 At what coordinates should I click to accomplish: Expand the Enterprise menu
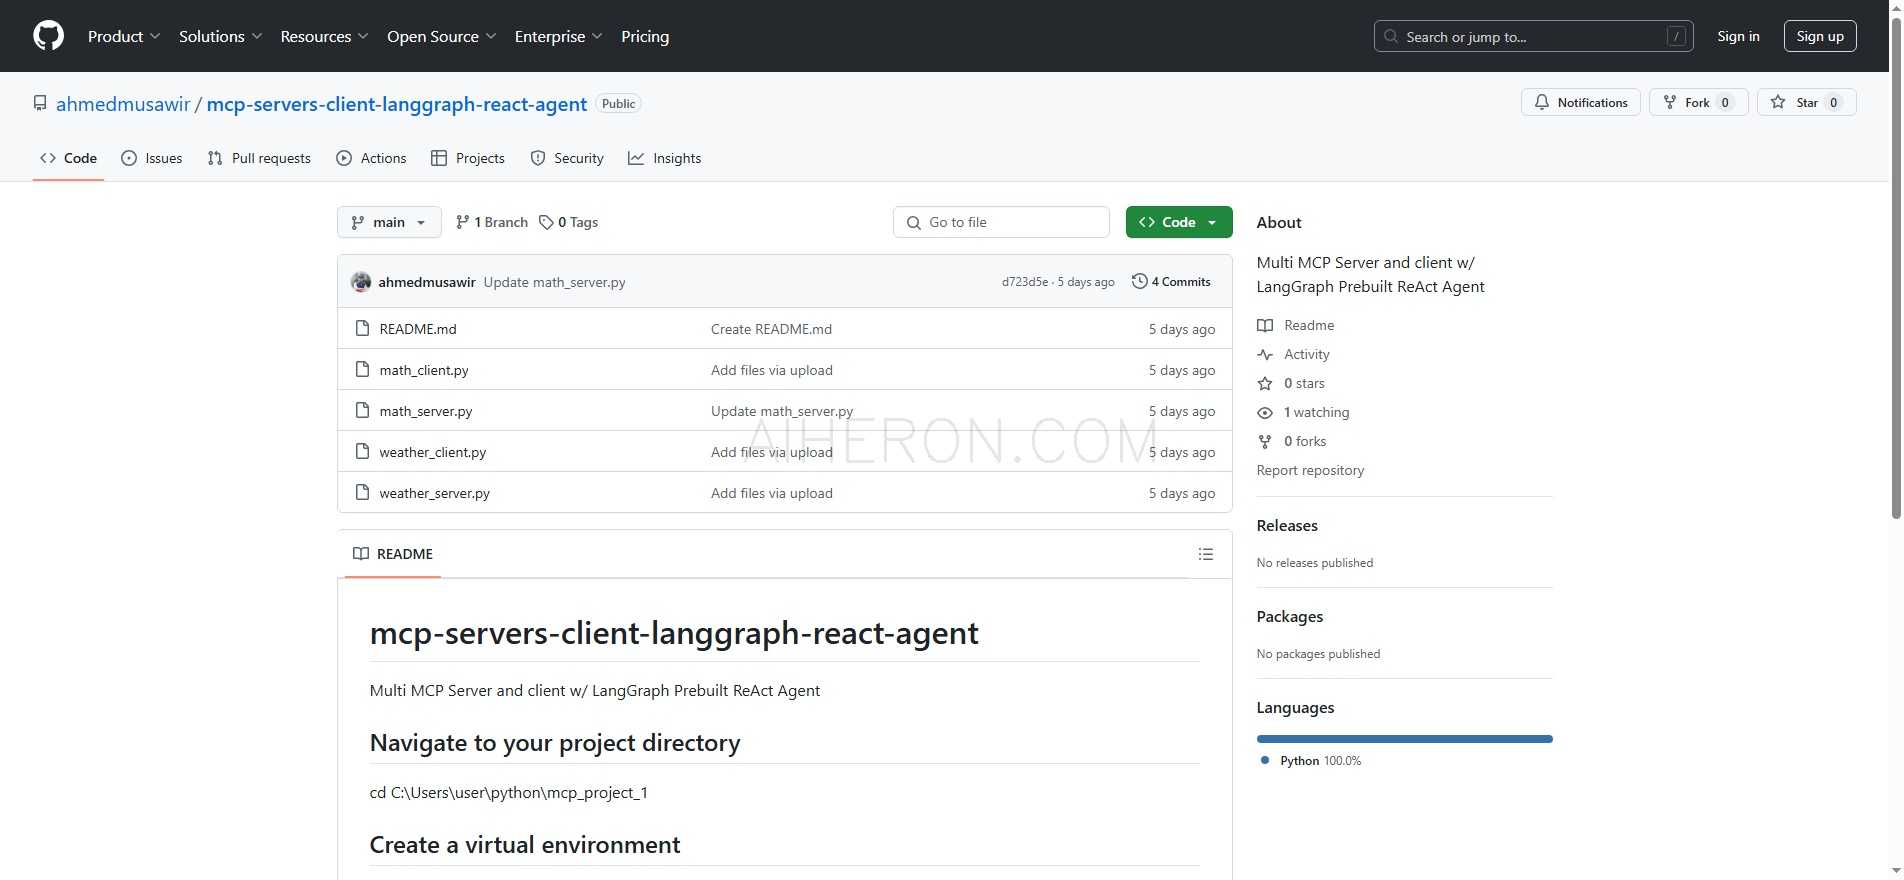pyautogui.click(x=558, y=36)
